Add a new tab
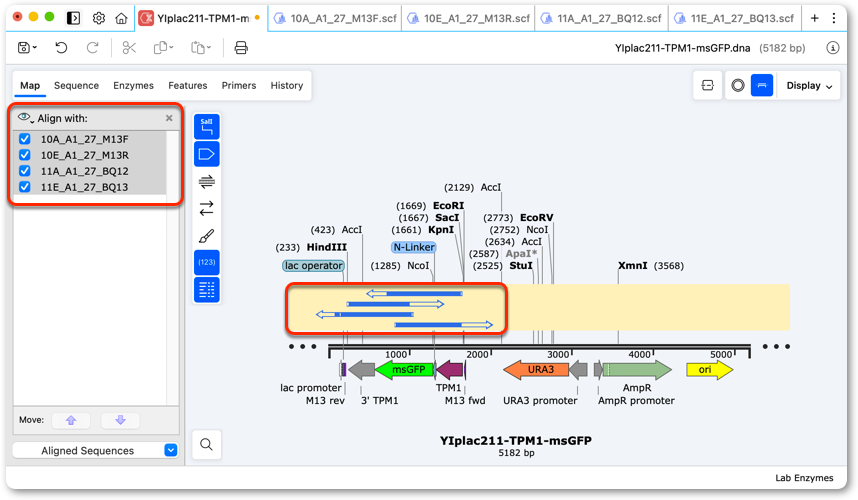The width and height of the screenshot is (858, 500). pyautogui.click(x=814, y=18)
